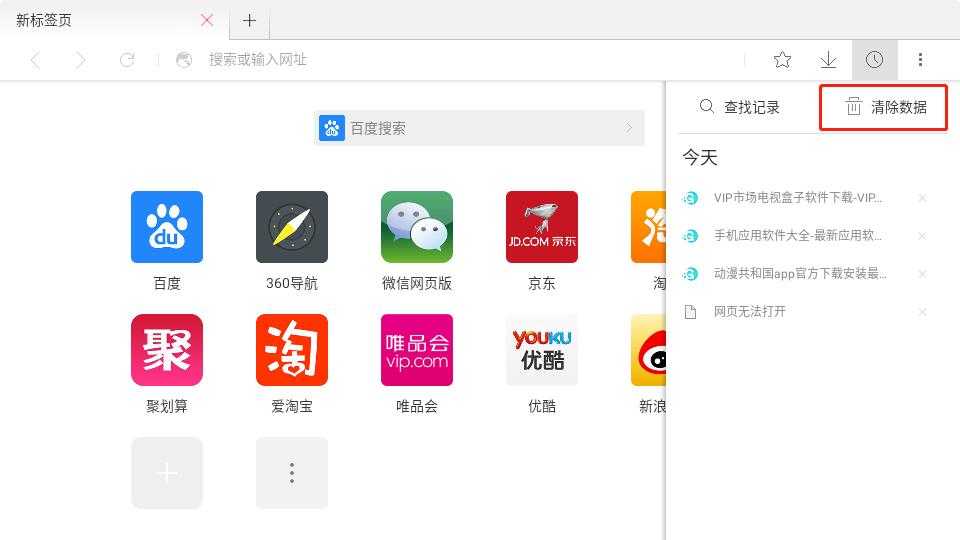Open the three-dot browser menu
This screenshot has height=540, width=960.
(x=920, y=60)
